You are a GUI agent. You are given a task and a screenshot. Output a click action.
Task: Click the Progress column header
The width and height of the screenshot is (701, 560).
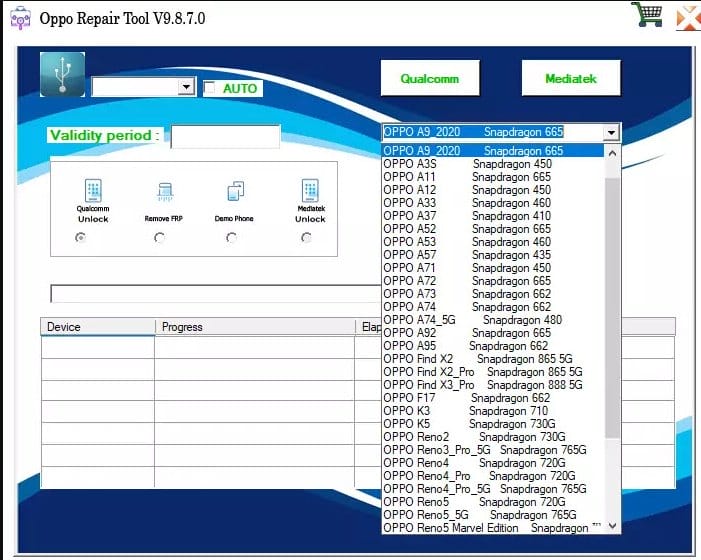182,327
